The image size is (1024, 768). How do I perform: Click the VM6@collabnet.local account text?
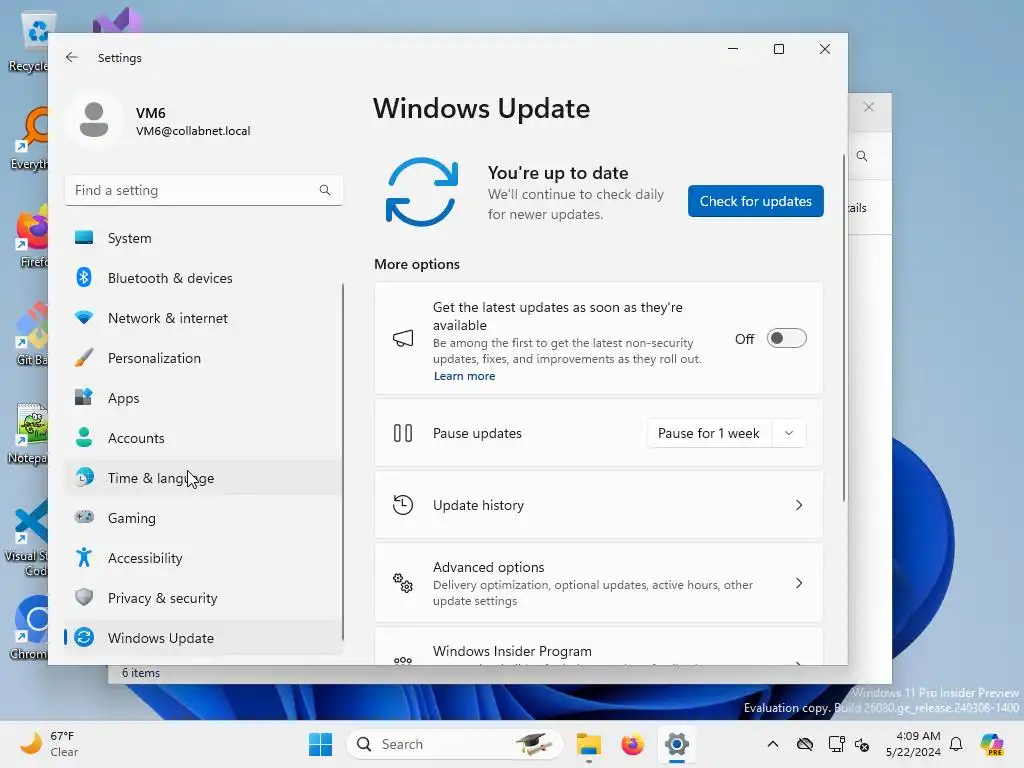point(193,131)
